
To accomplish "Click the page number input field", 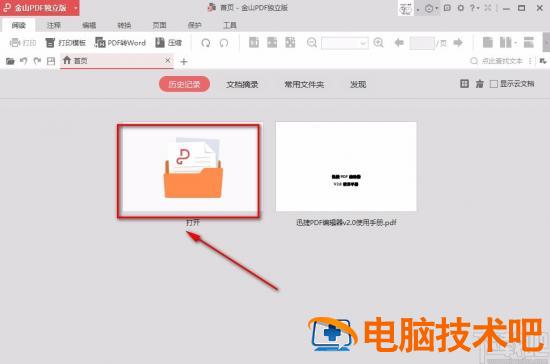I will (422, 43).
